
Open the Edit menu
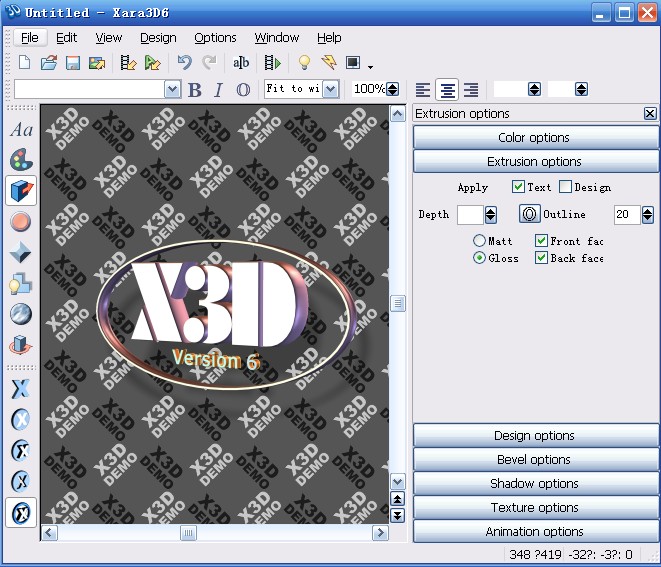tap(66, 38)
